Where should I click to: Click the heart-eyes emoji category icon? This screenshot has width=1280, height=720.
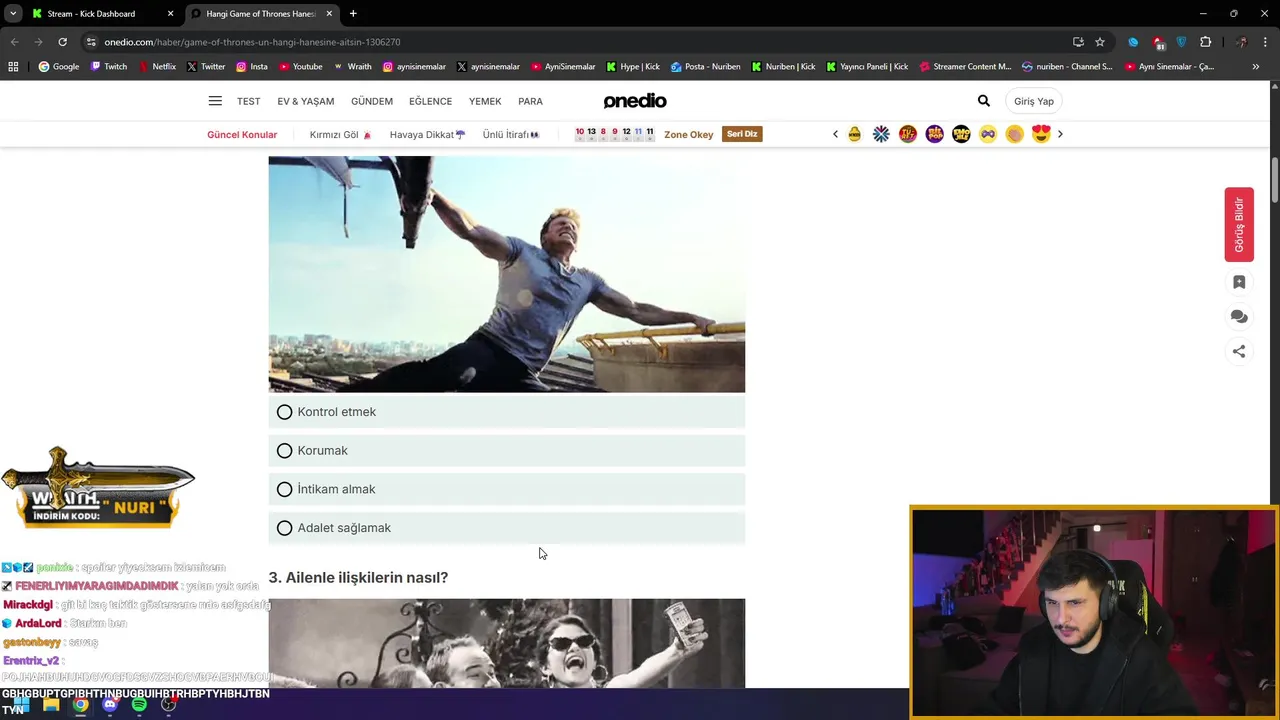tap(1041, 134)
